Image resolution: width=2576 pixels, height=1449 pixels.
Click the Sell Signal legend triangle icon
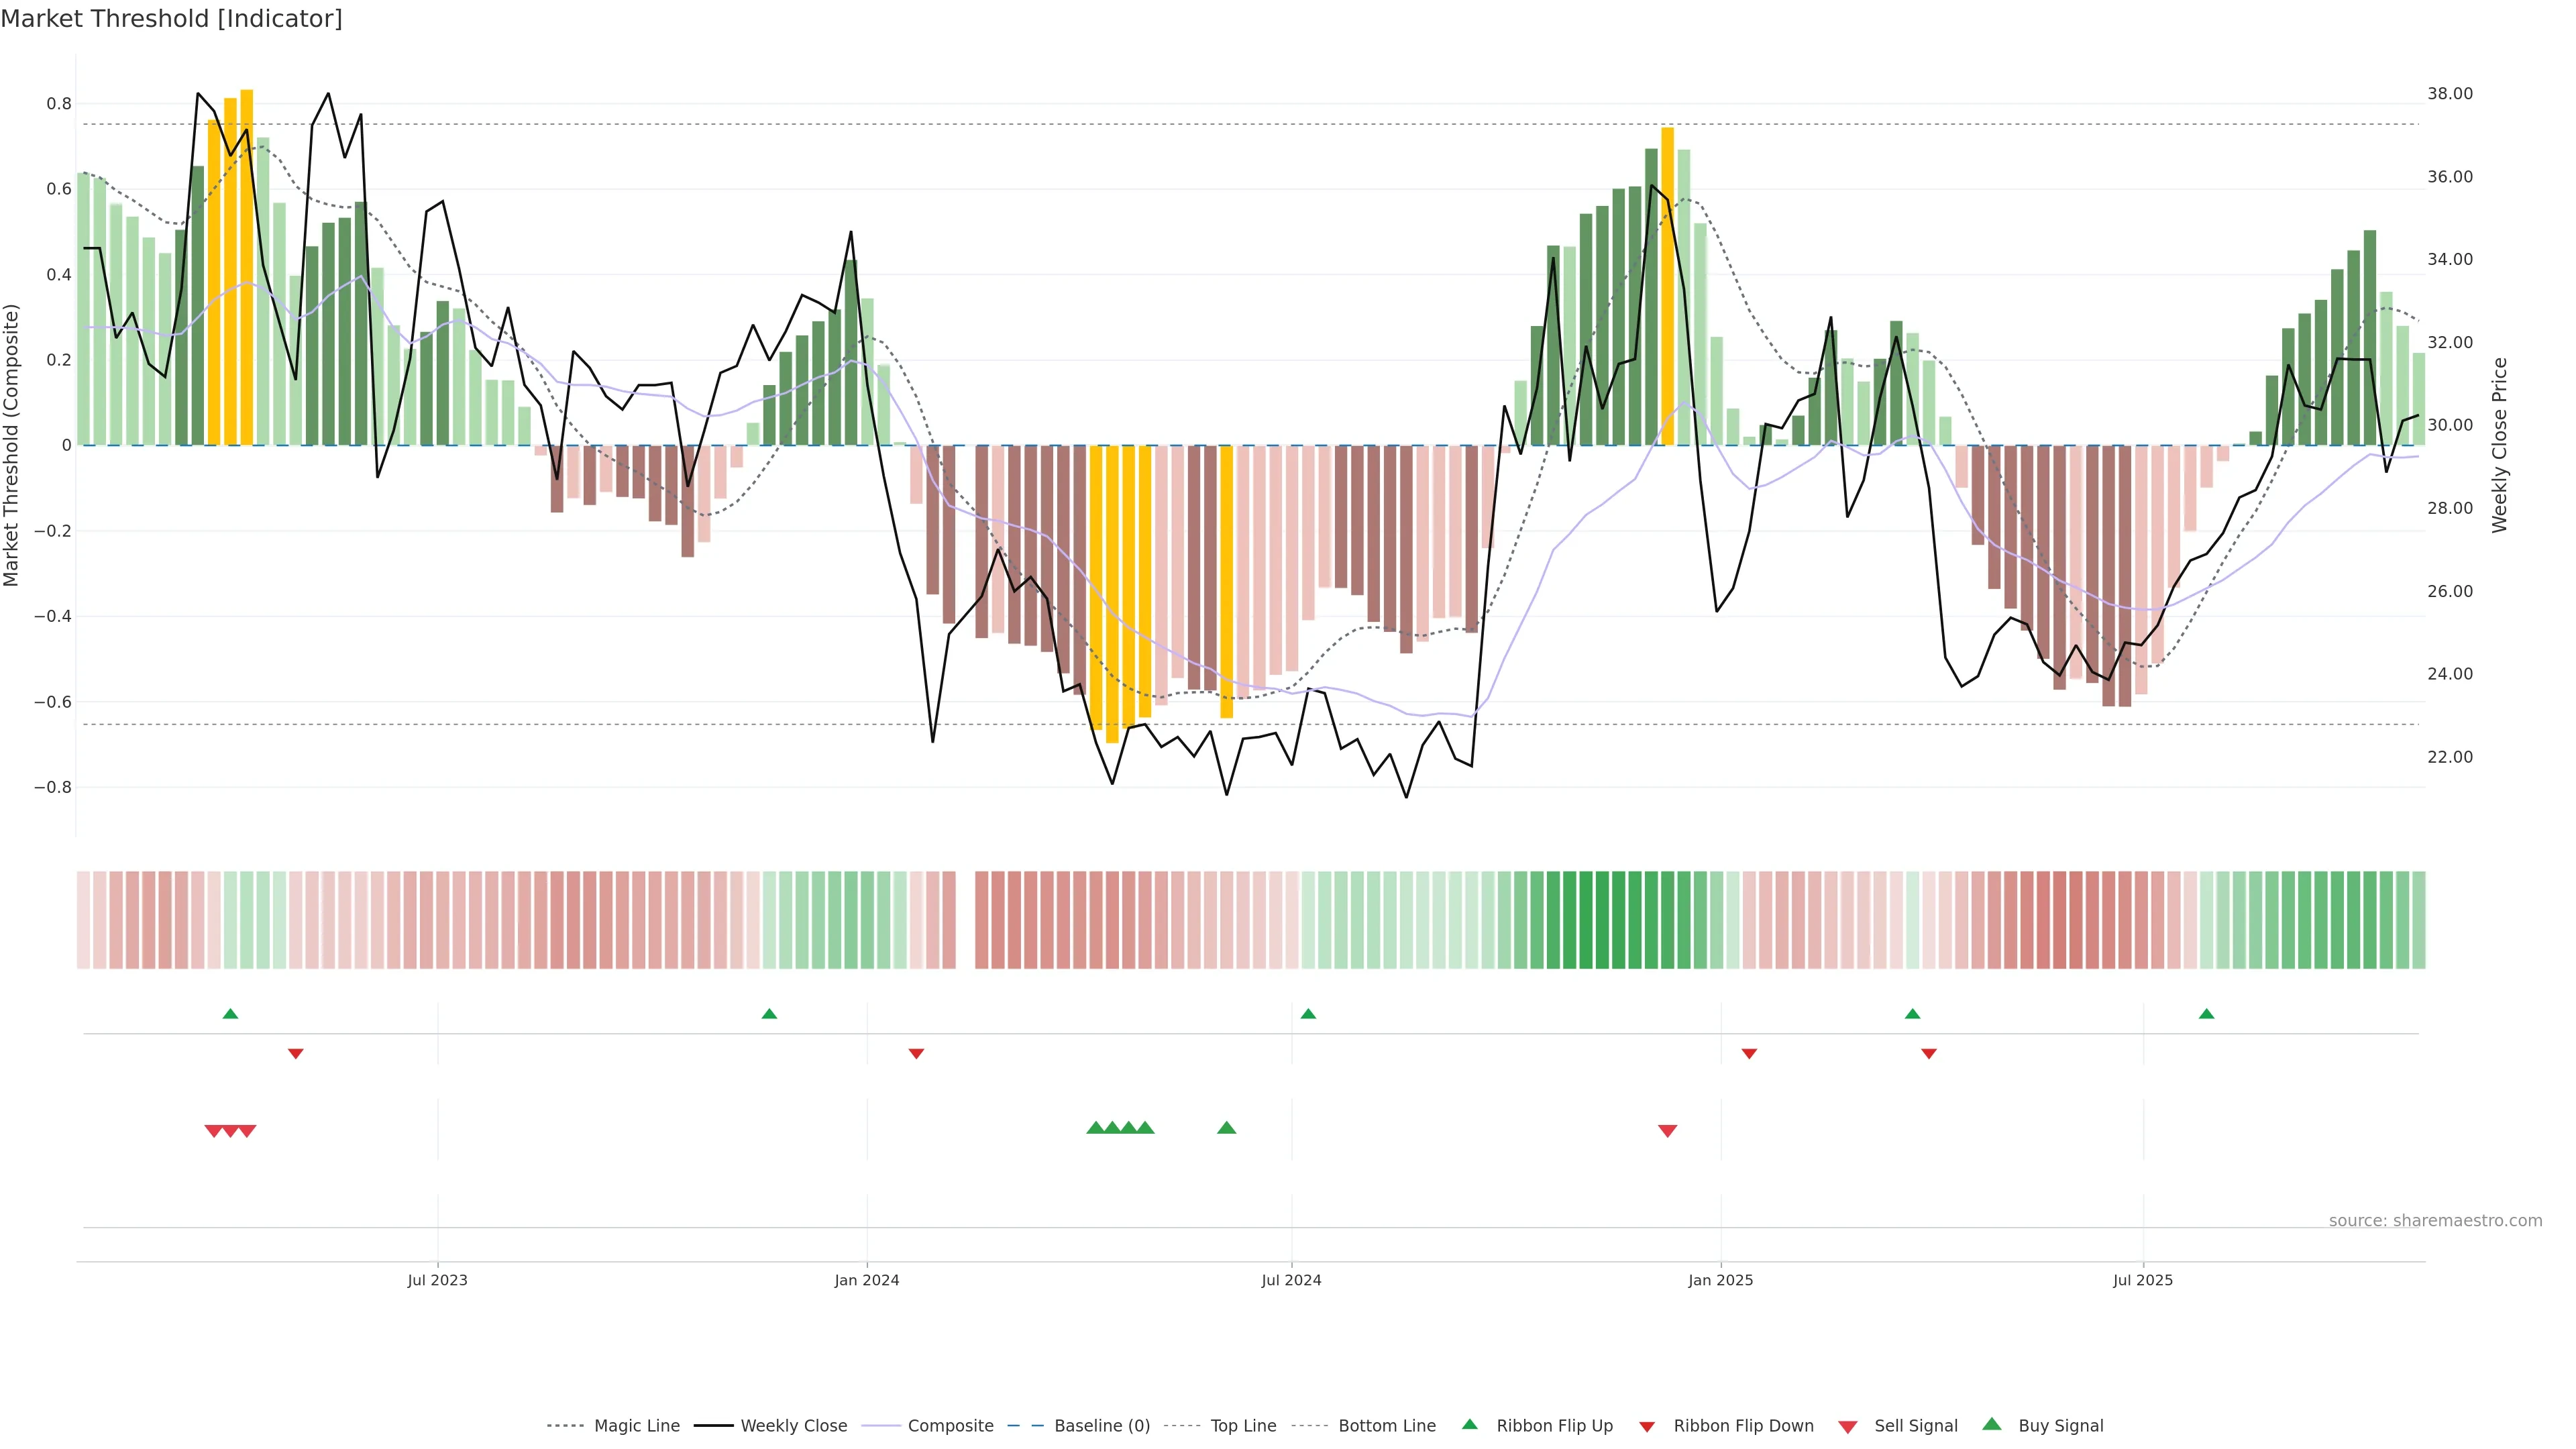(x=1847, y=1427)
